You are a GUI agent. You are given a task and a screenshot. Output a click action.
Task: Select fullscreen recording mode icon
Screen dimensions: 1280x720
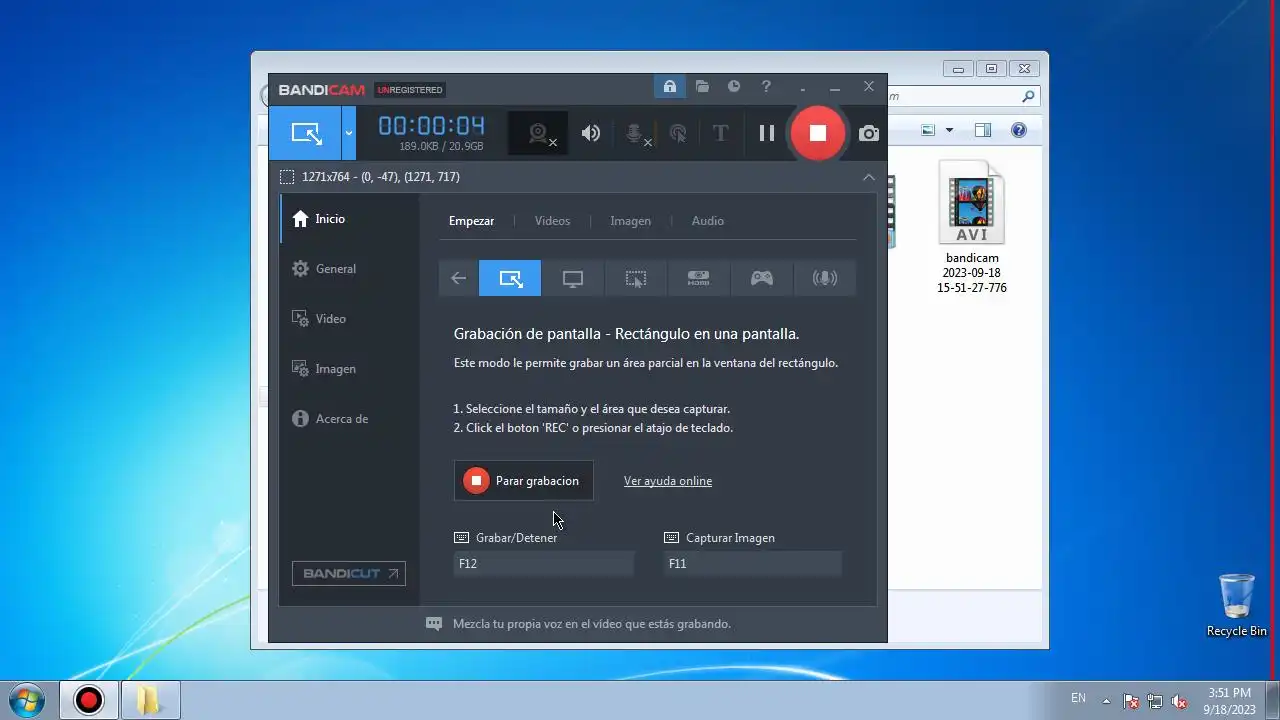[x=573, y=279]
